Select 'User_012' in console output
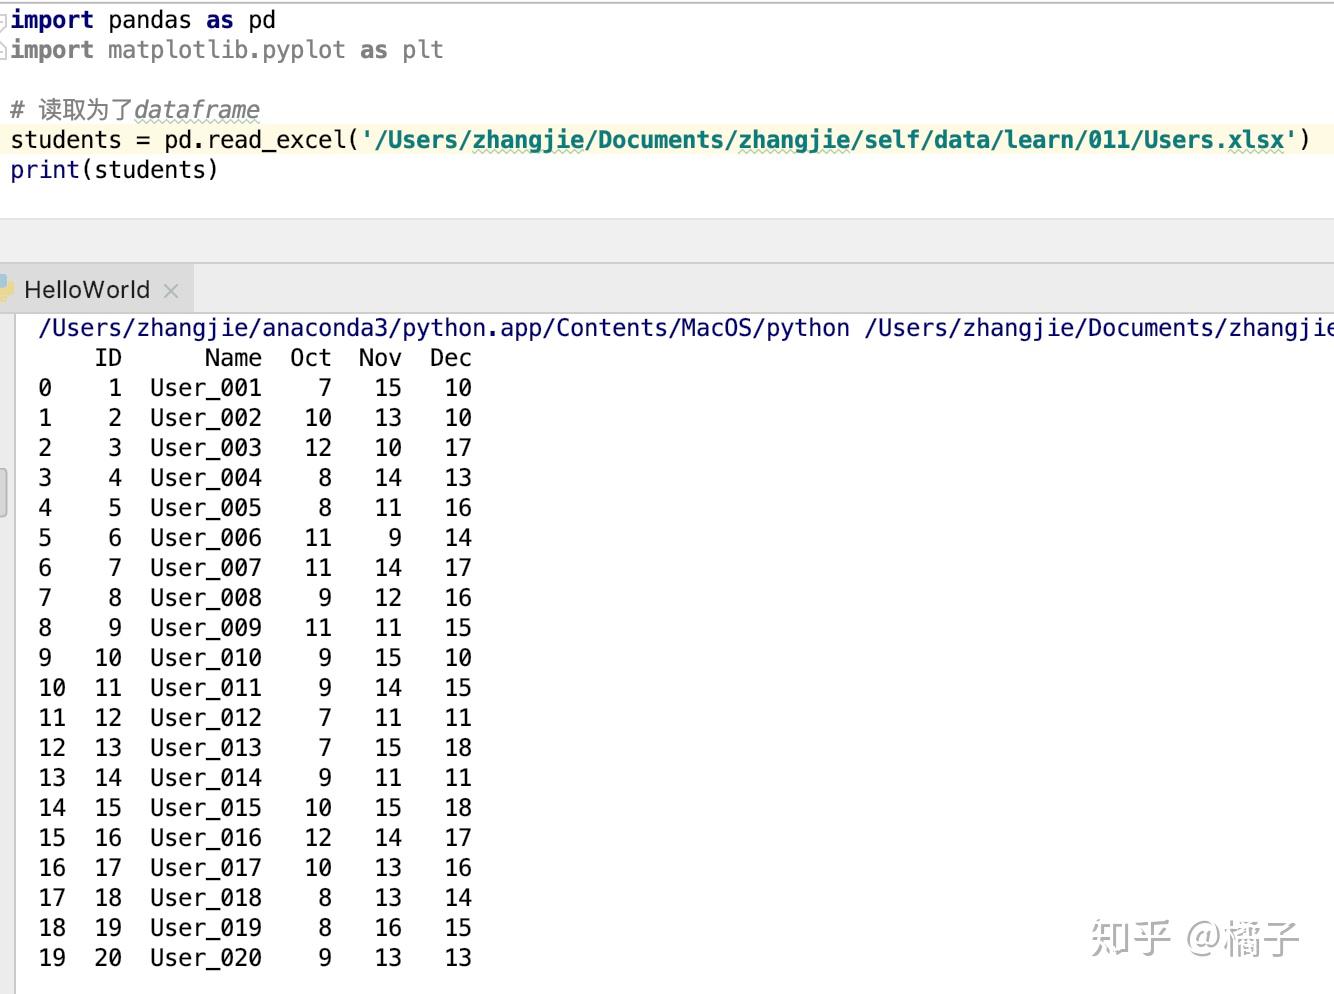1334x994 pixels. pos(206,718)
